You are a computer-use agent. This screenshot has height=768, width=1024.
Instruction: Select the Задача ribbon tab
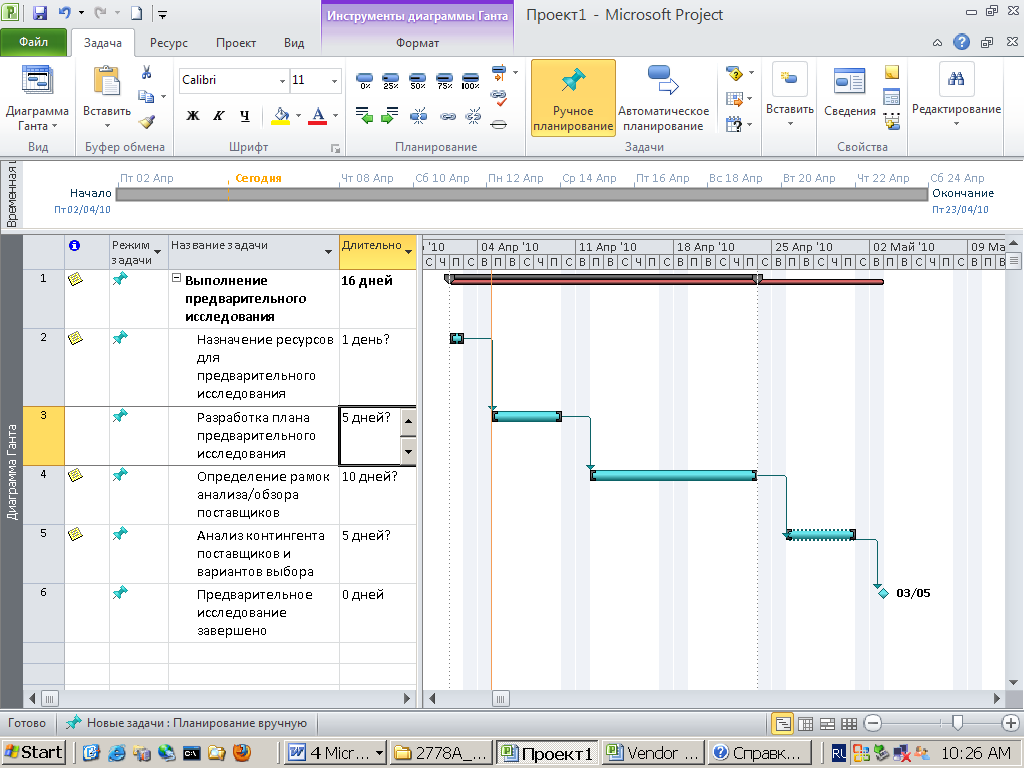(103, 43)
